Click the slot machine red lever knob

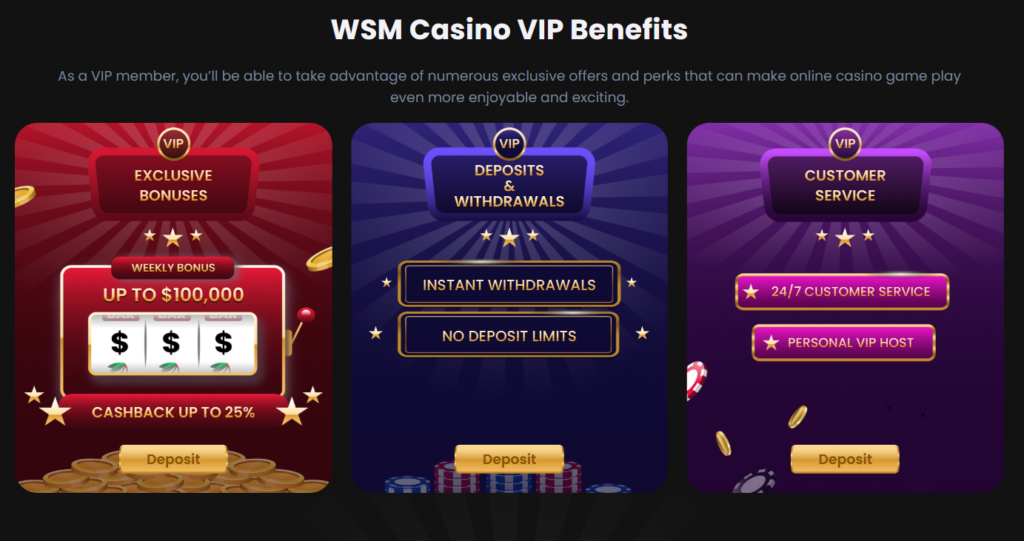pyautogui.click(x=306, y=315)
